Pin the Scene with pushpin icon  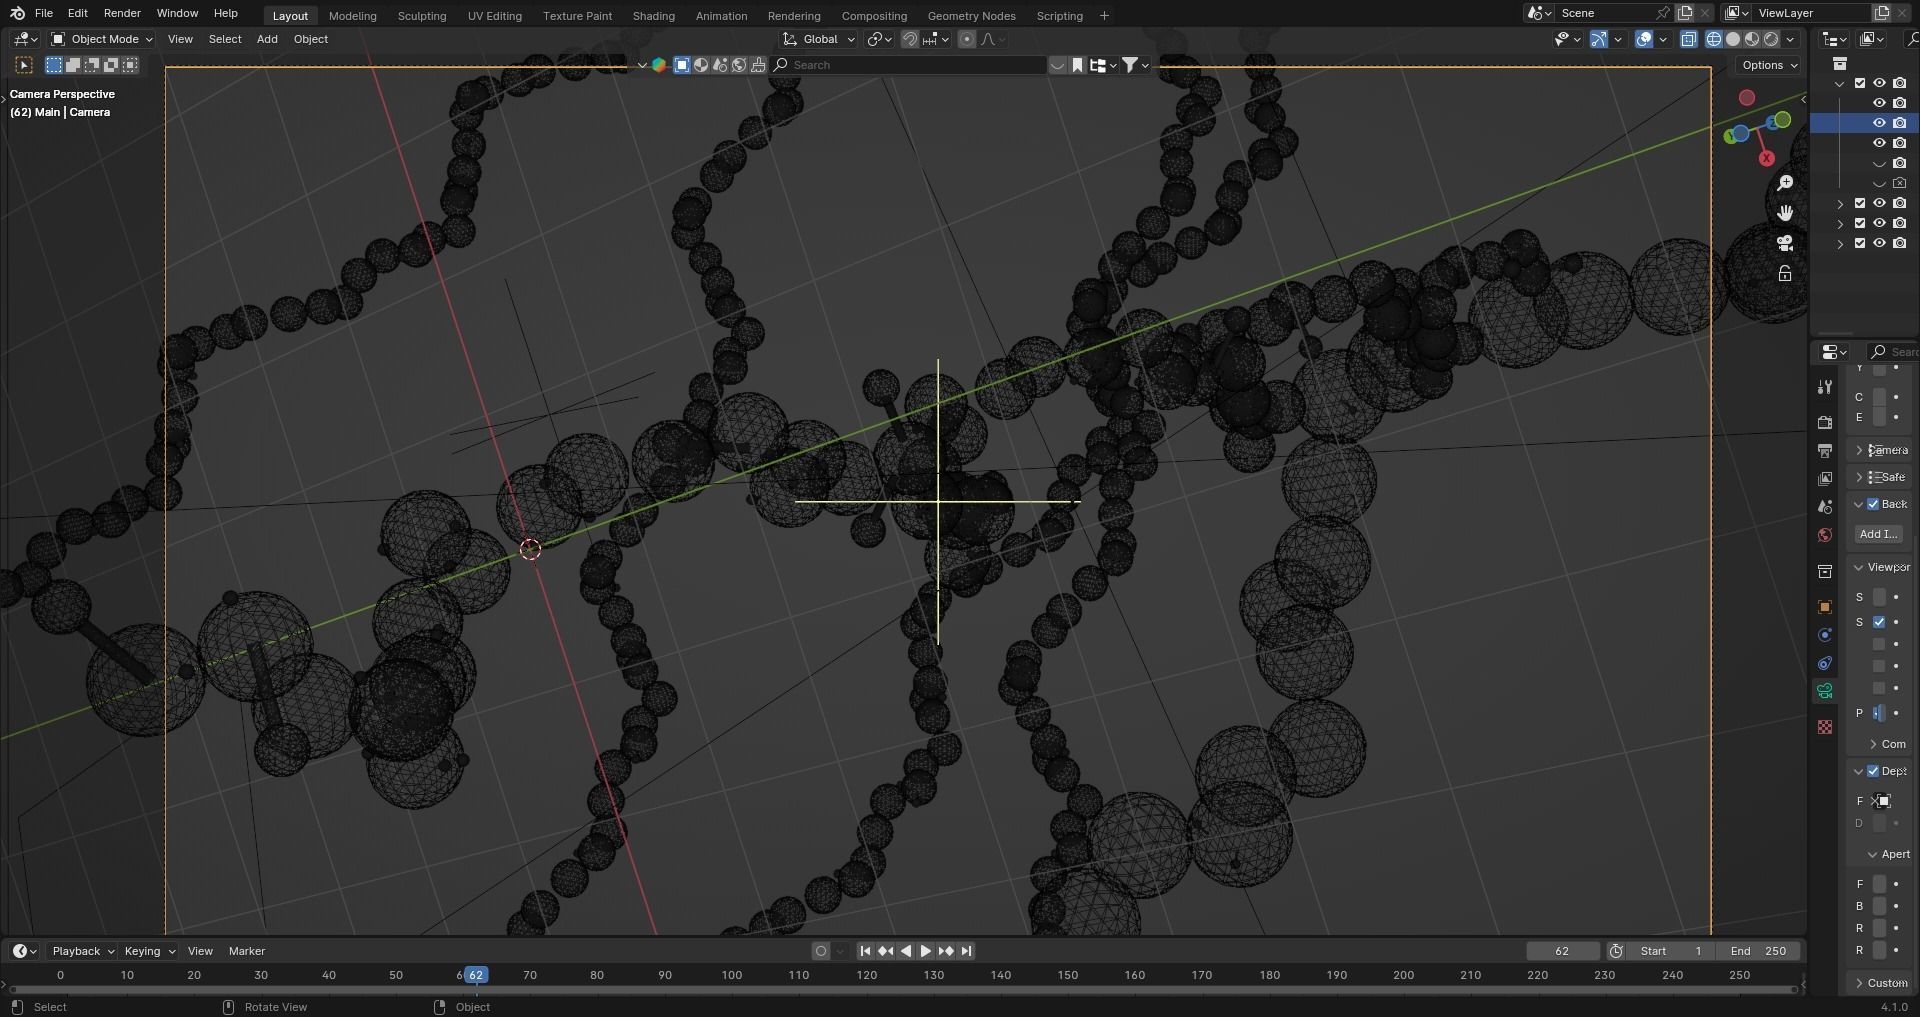pyautogui.click(x=1662, y=13)
